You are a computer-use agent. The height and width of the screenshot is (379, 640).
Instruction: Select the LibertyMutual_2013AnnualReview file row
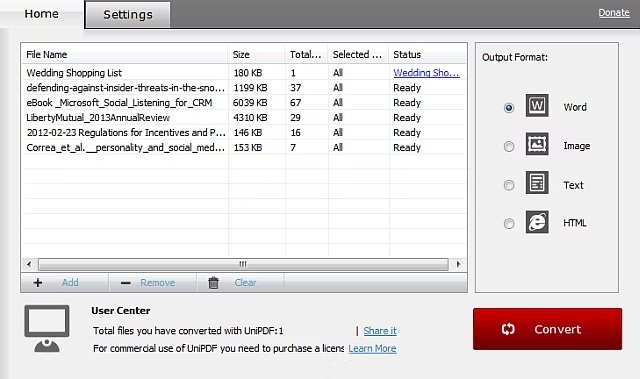[244, 117]
